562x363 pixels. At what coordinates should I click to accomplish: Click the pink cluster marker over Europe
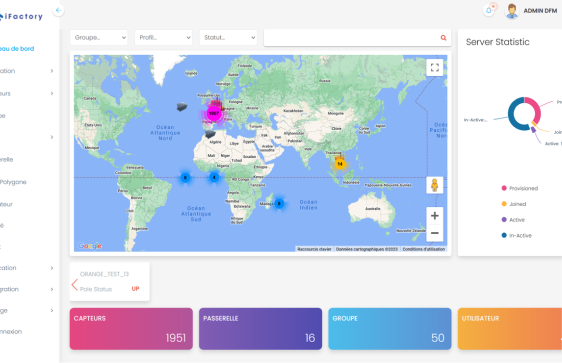coord(214,114)
